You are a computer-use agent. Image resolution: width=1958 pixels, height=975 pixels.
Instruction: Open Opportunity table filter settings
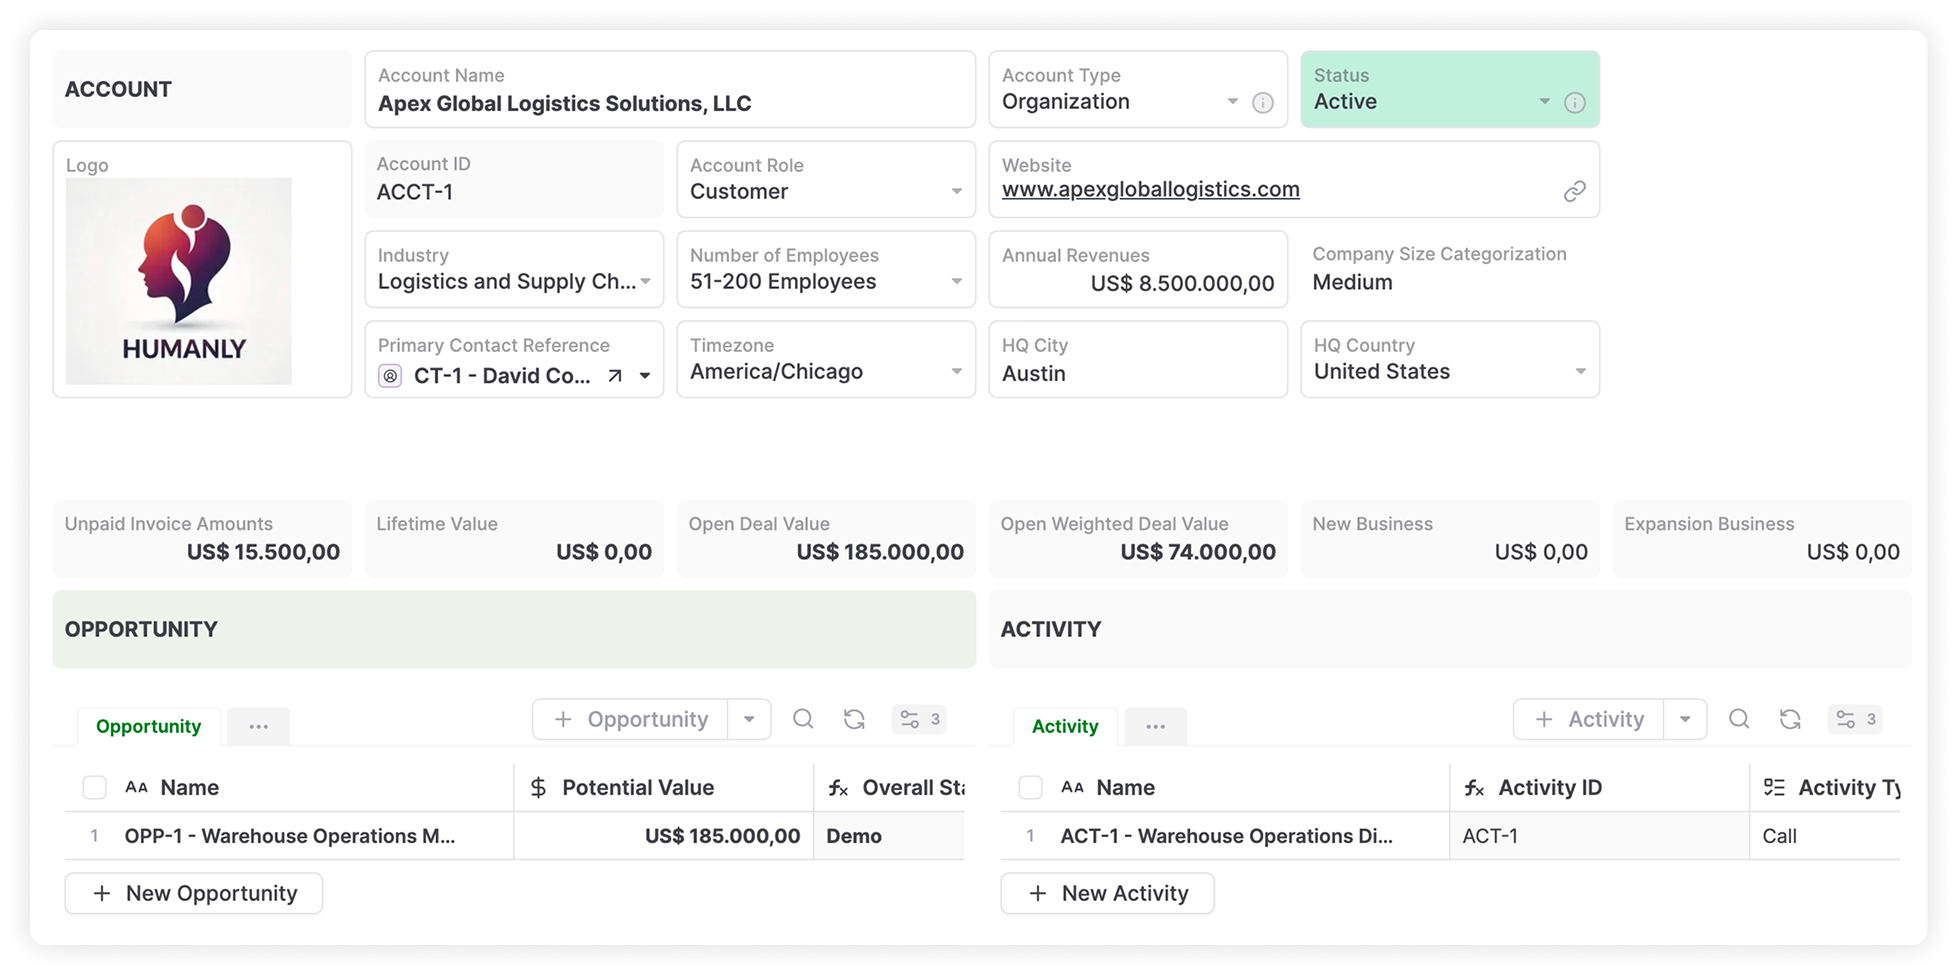click(x=919, y=719)
